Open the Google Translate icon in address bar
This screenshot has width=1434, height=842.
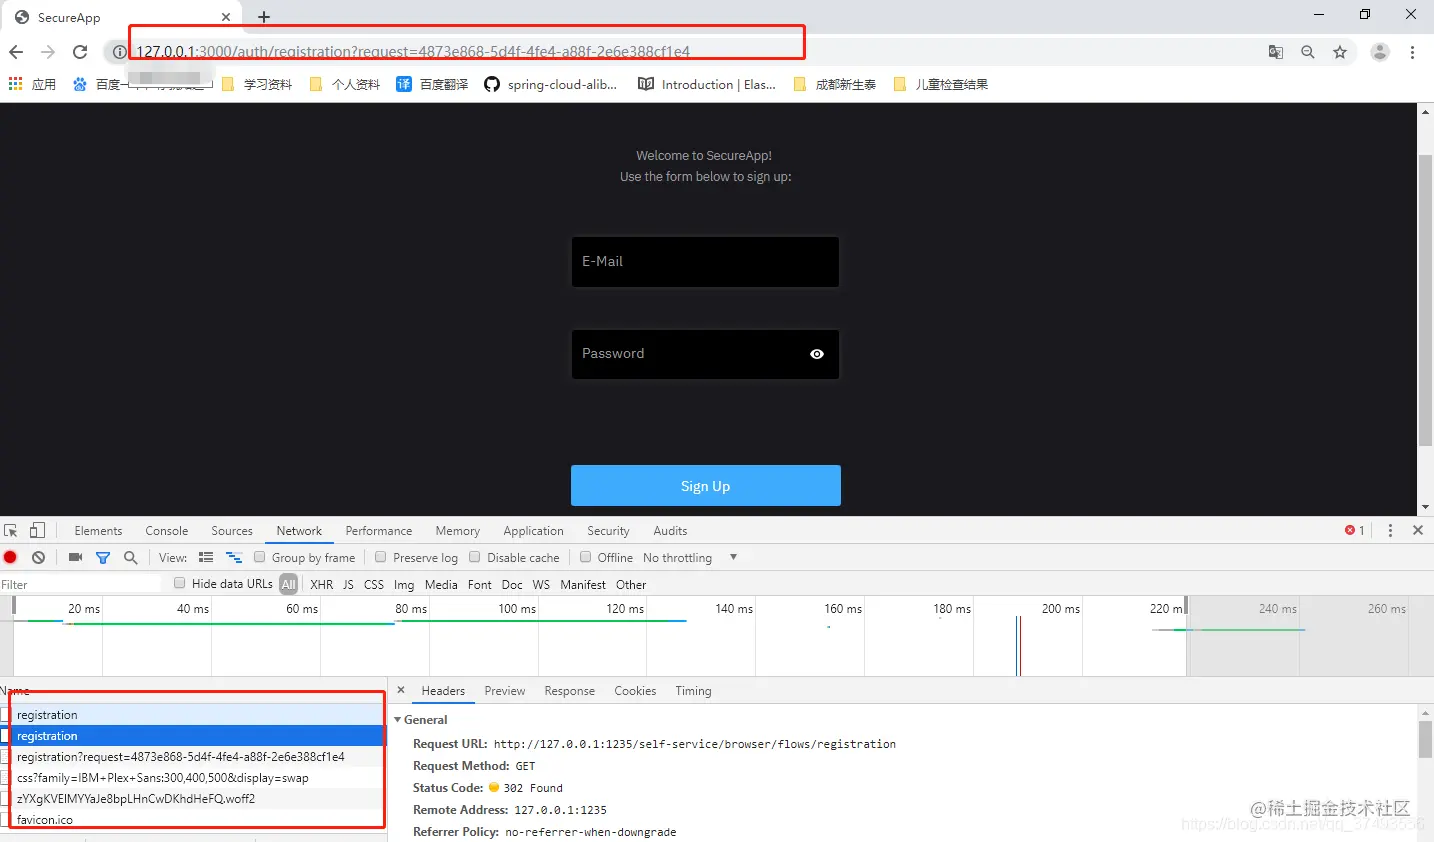point(1276,51)
